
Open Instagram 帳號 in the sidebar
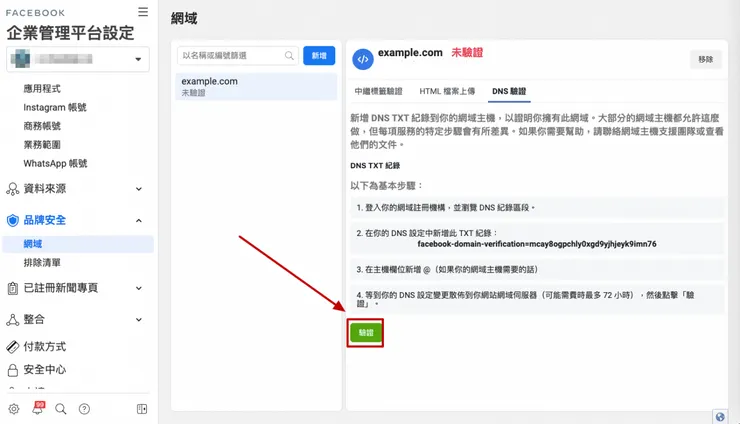point(55,107)
